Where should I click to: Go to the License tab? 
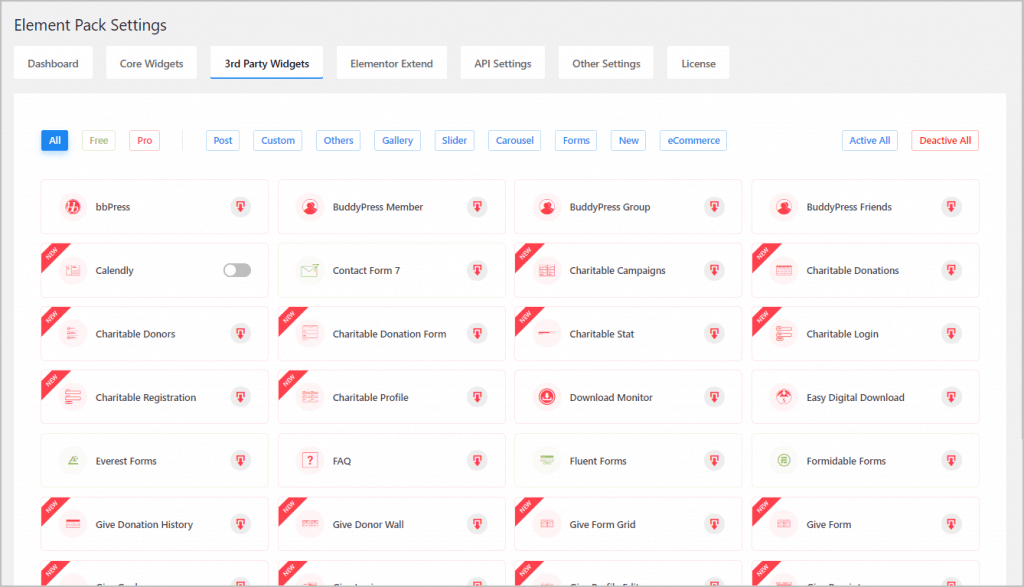click(698, 64)
